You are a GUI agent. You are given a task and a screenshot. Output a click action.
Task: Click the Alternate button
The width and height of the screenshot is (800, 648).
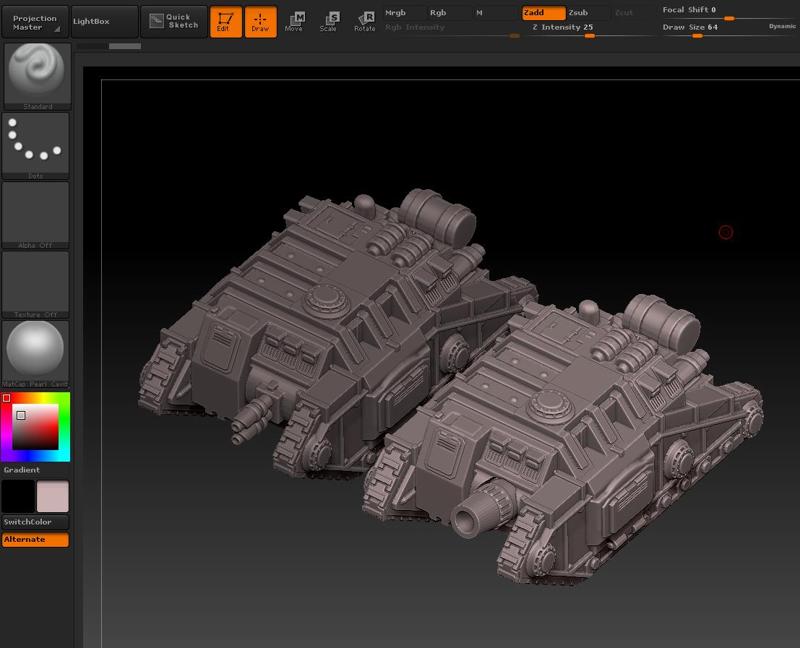[35, 540]
